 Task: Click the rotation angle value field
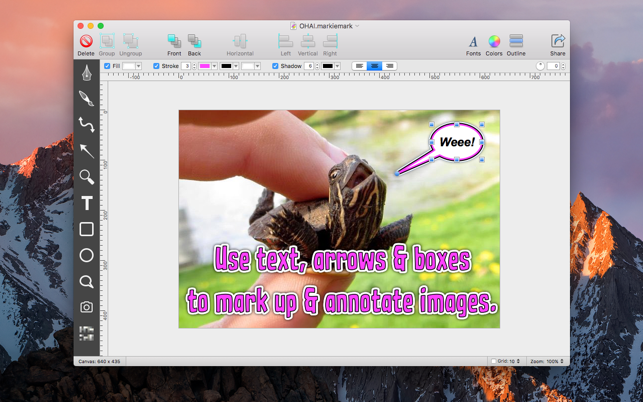[x=554, y=66]
